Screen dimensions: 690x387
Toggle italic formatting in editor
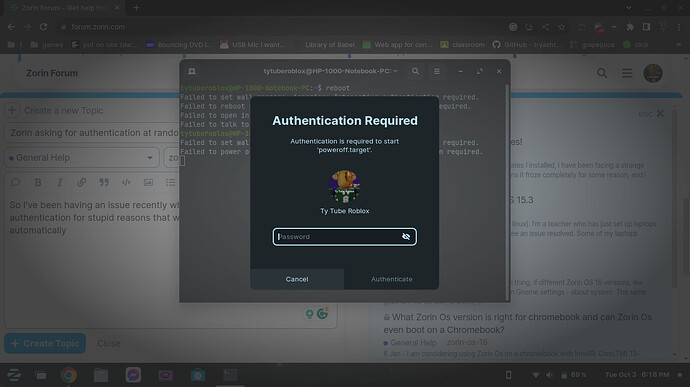[x=60, y=182]
